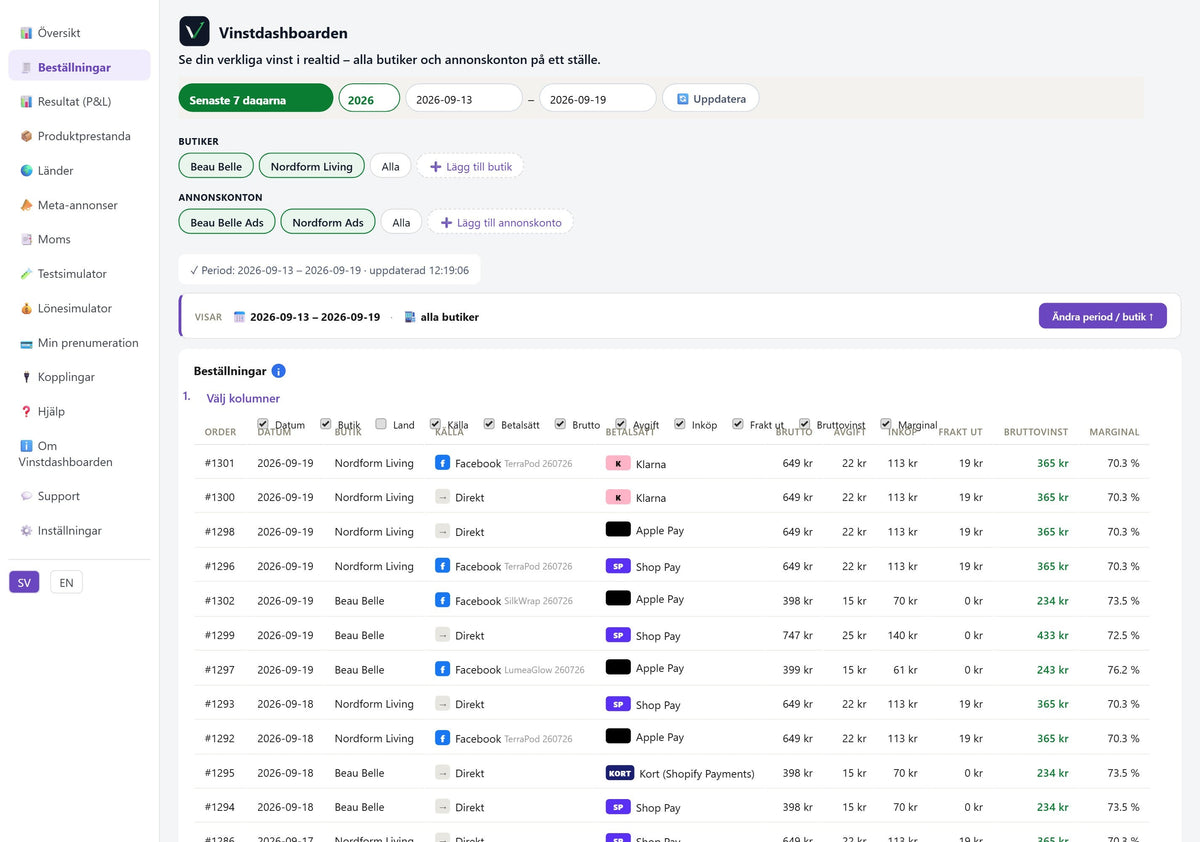This screenshot has width=1200, height=842.
Task: Click Facebook icon on order #1297
Action: (442, 669)
